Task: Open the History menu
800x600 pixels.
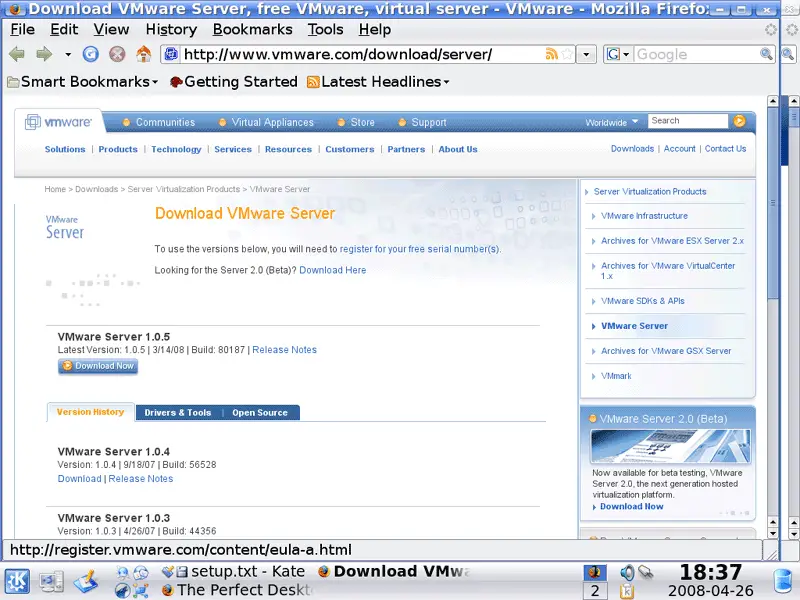Action: [x=171, y=30]
